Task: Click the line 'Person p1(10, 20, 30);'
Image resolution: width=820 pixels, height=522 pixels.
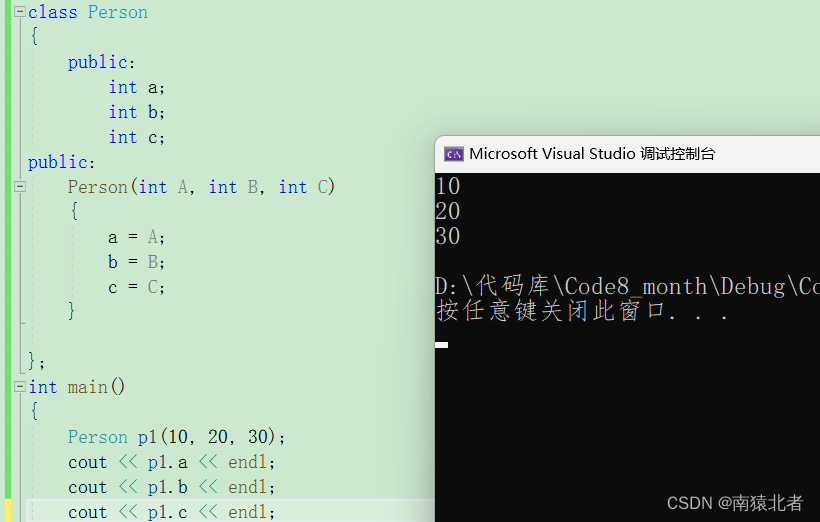Action: click(176, 437)
